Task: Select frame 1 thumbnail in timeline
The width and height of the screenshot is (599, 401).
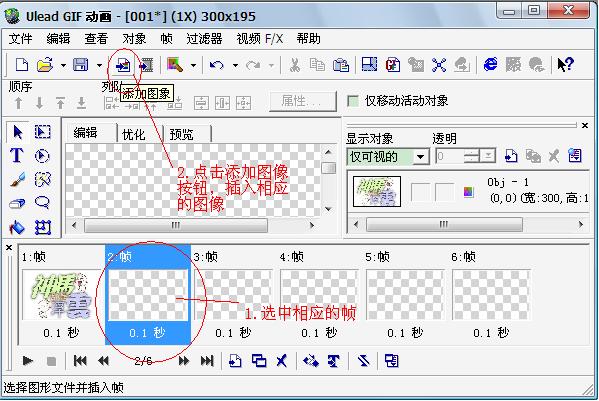Action: [x=61, y=295]
